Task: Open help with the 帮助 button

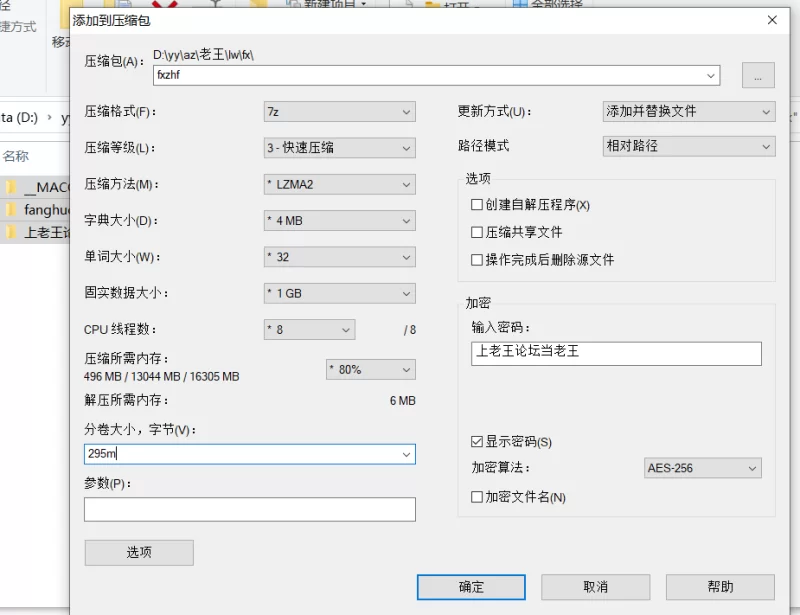Action: (720, 587)
